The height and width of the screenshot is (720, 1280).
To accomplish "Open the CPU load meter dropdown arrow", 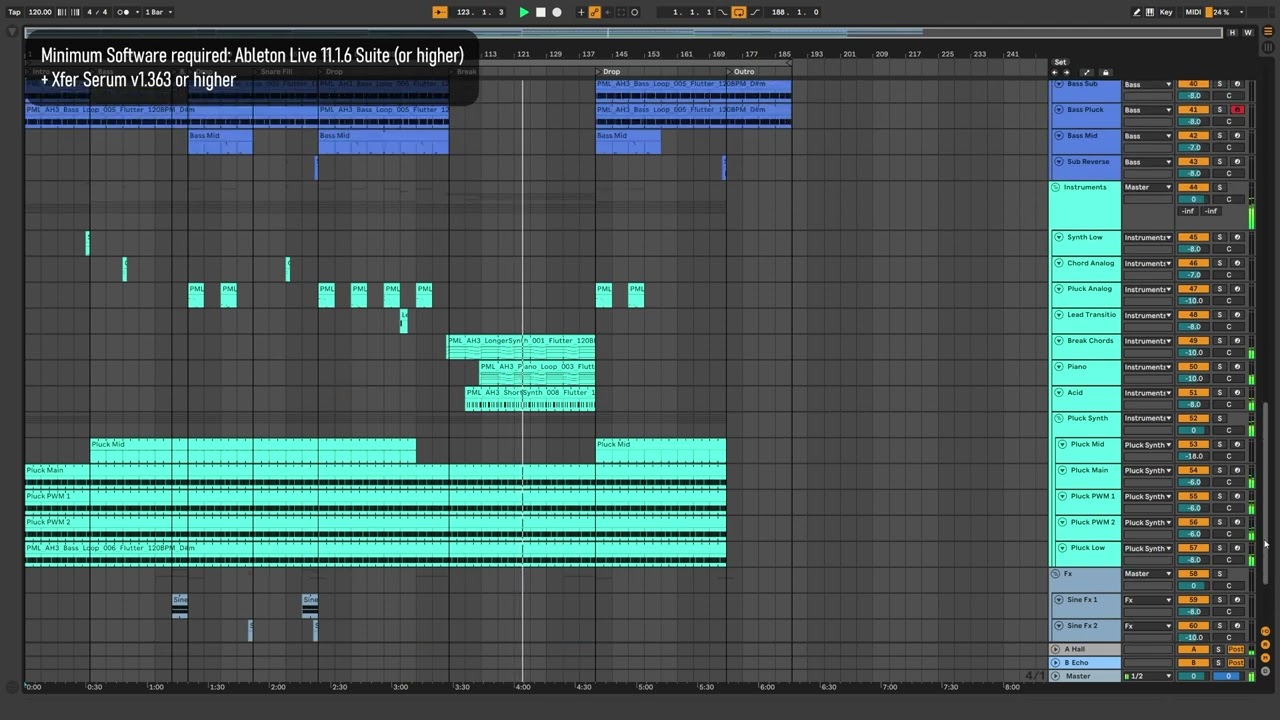I will pos(1242,12).
